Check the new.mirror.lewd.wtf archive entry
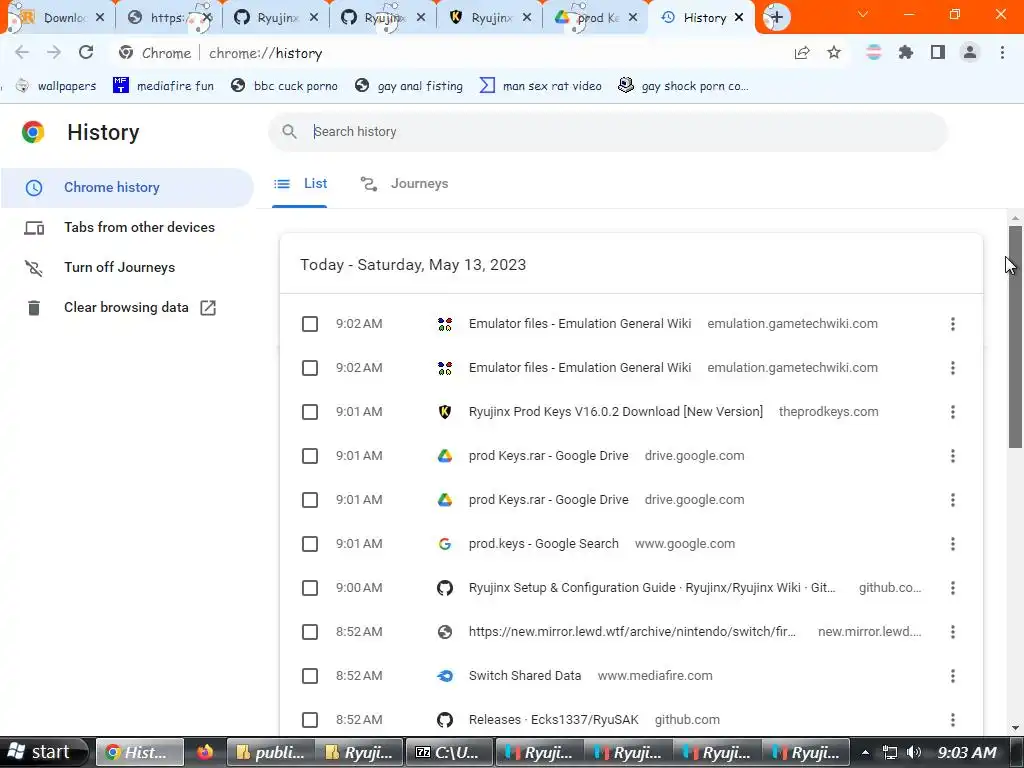The width and height of the screenshot is (1024, 768). coord(310,632)
